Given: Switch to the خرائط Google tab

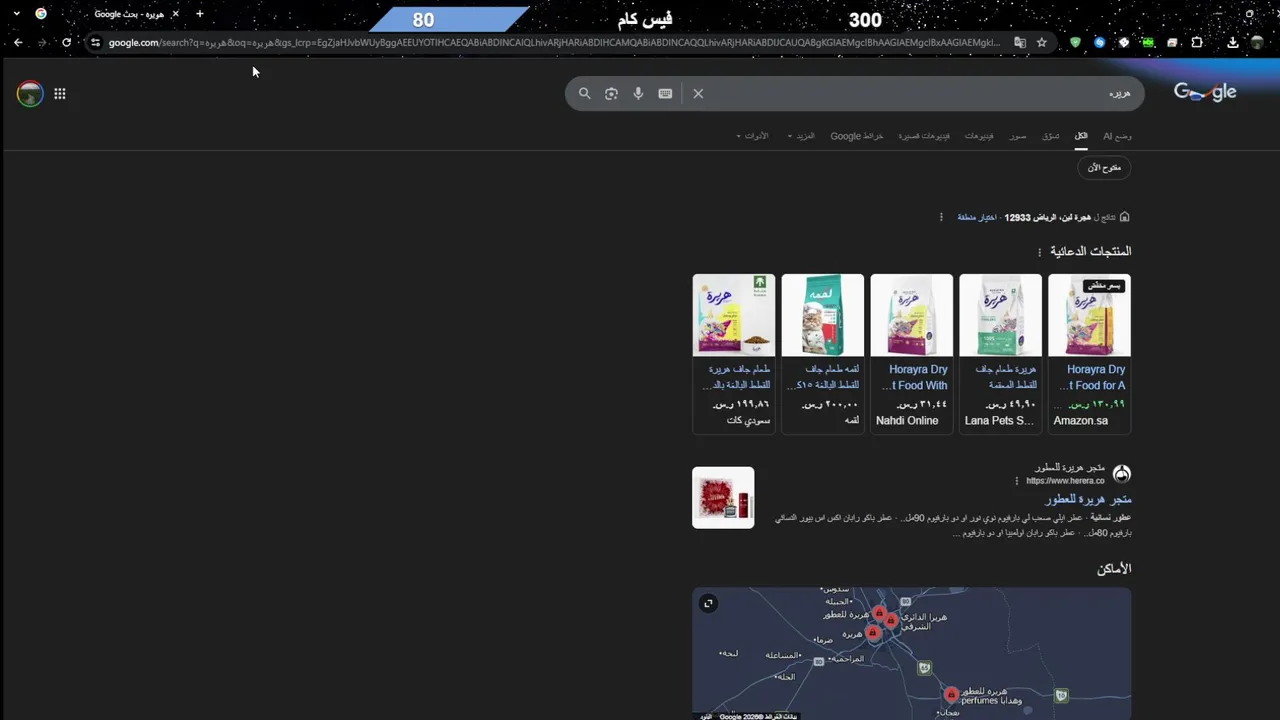Looking at the screenshot, I should (x=857, y=136).
